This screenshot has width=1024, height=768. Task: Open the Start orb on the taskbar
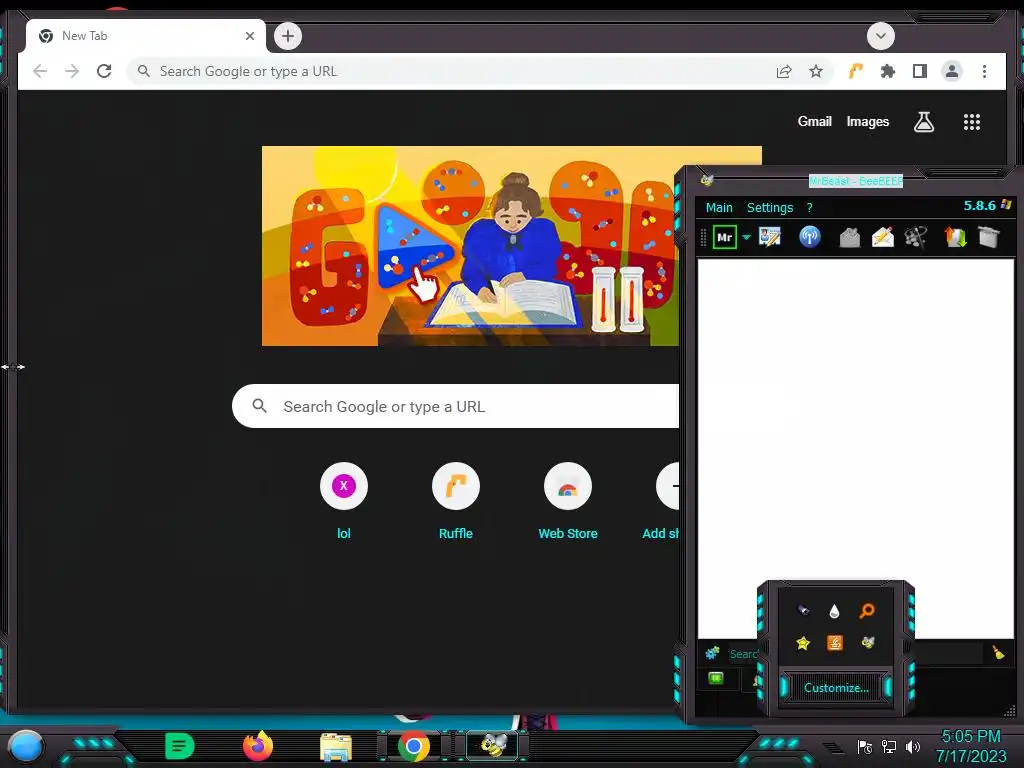pos(25,747)
